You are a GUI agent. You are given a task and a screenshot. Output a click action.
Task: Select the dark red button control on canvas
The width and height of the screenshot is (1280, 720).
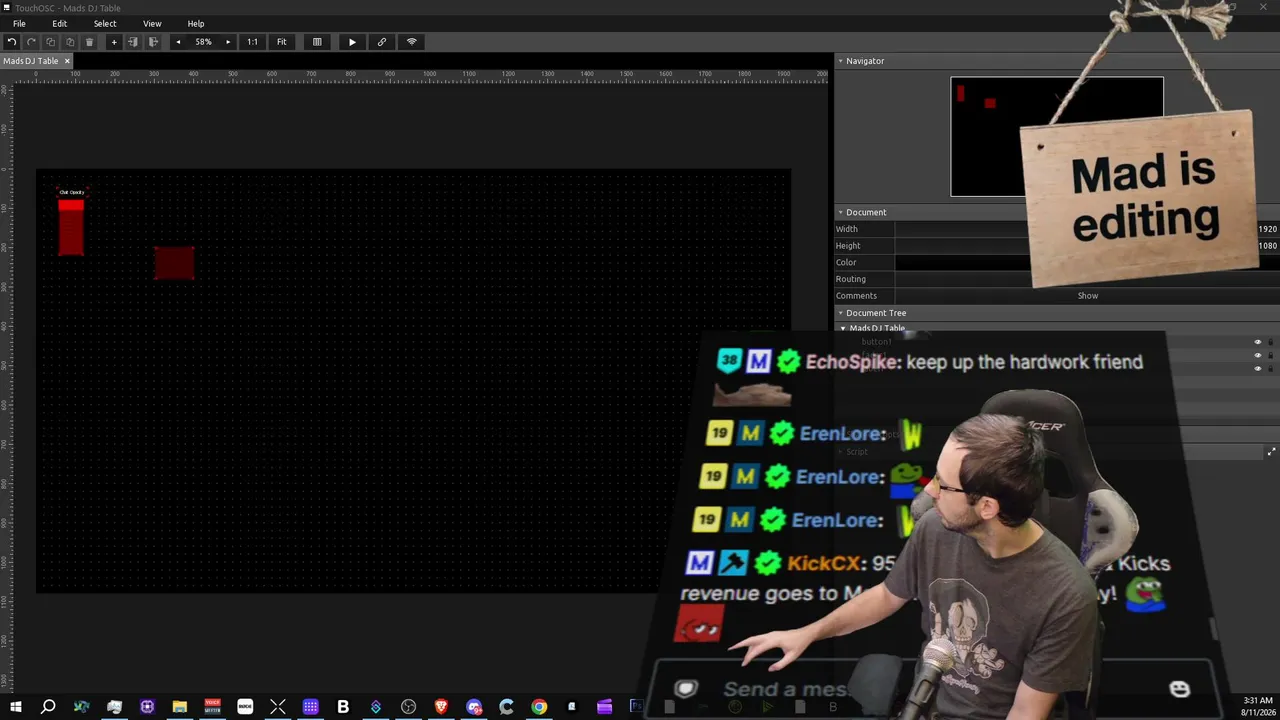click(x=174, y=263)
